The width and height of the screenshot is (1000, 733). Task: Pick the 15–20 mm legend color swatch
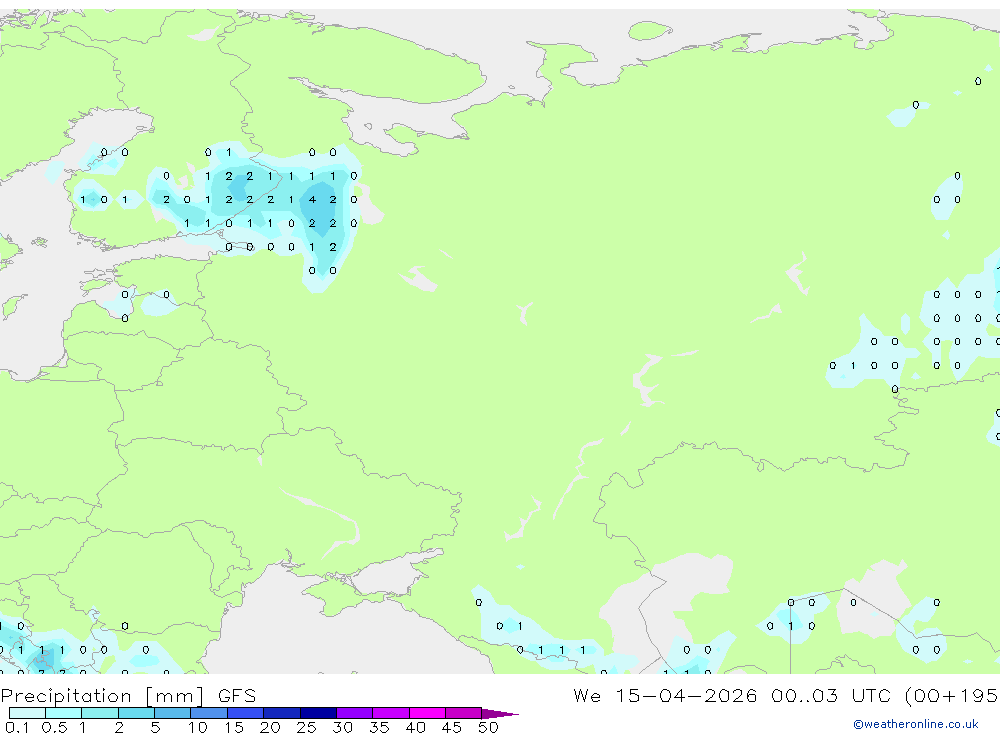coord(246,713)
